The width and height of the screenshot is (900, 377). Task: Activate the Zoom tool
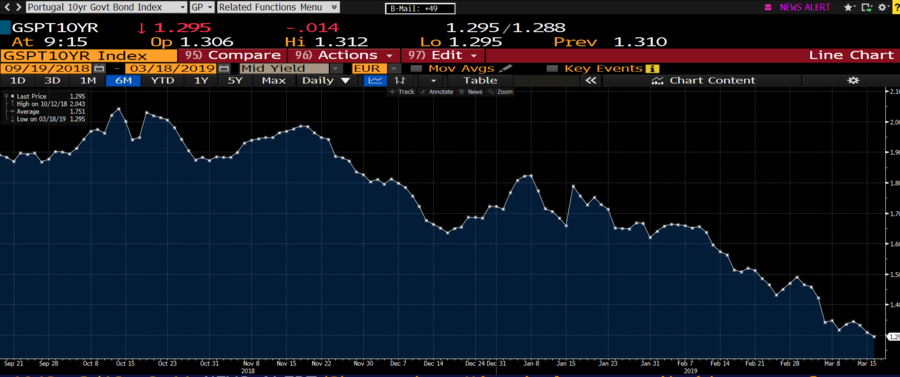501,92
